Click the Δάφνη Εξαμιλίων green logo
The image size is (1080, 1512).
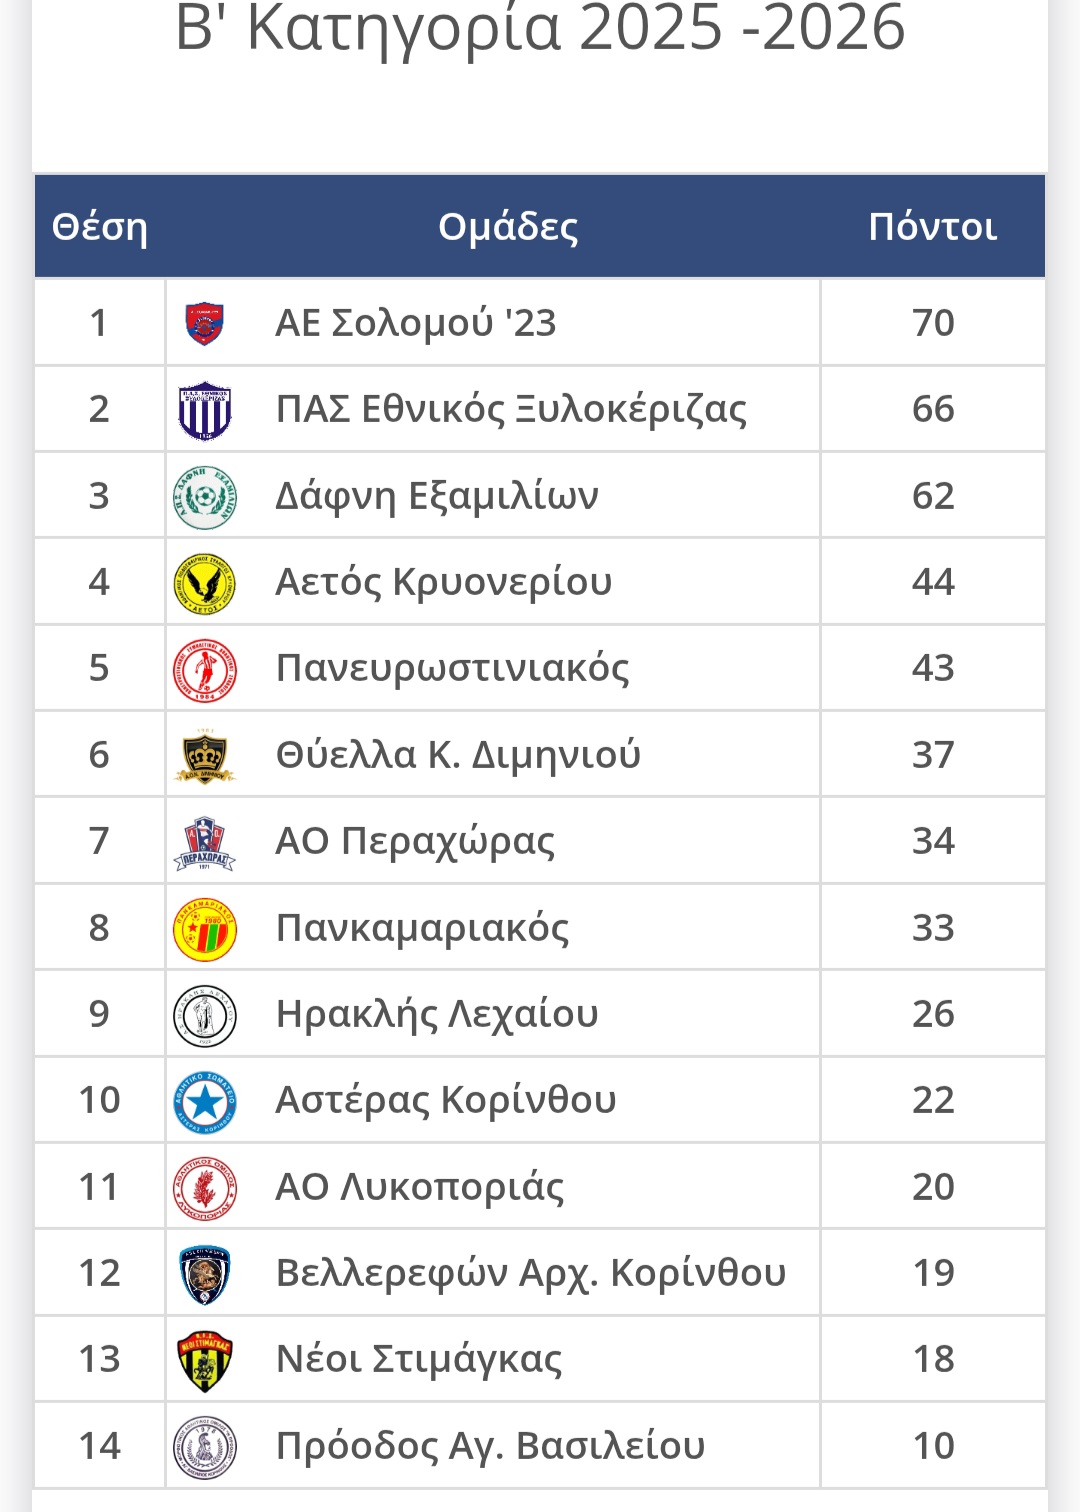pos(205,497)
